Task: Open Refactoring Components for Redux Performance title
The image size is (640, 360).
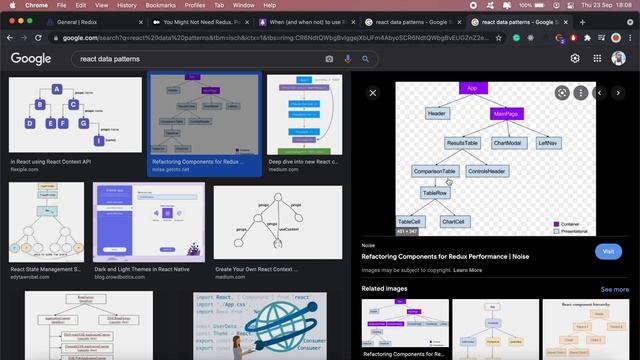Action: tap(445, 256)
